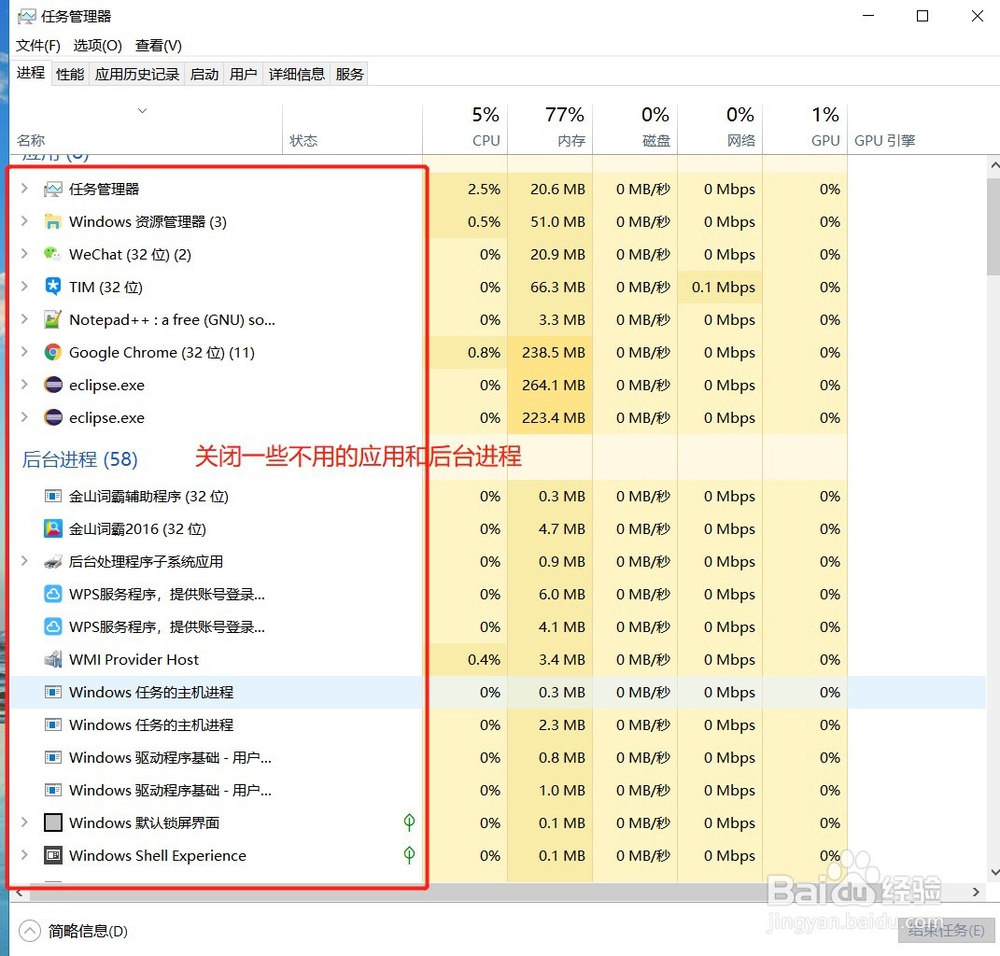Switch to the 服务 tab

click(x=349, y=75)
